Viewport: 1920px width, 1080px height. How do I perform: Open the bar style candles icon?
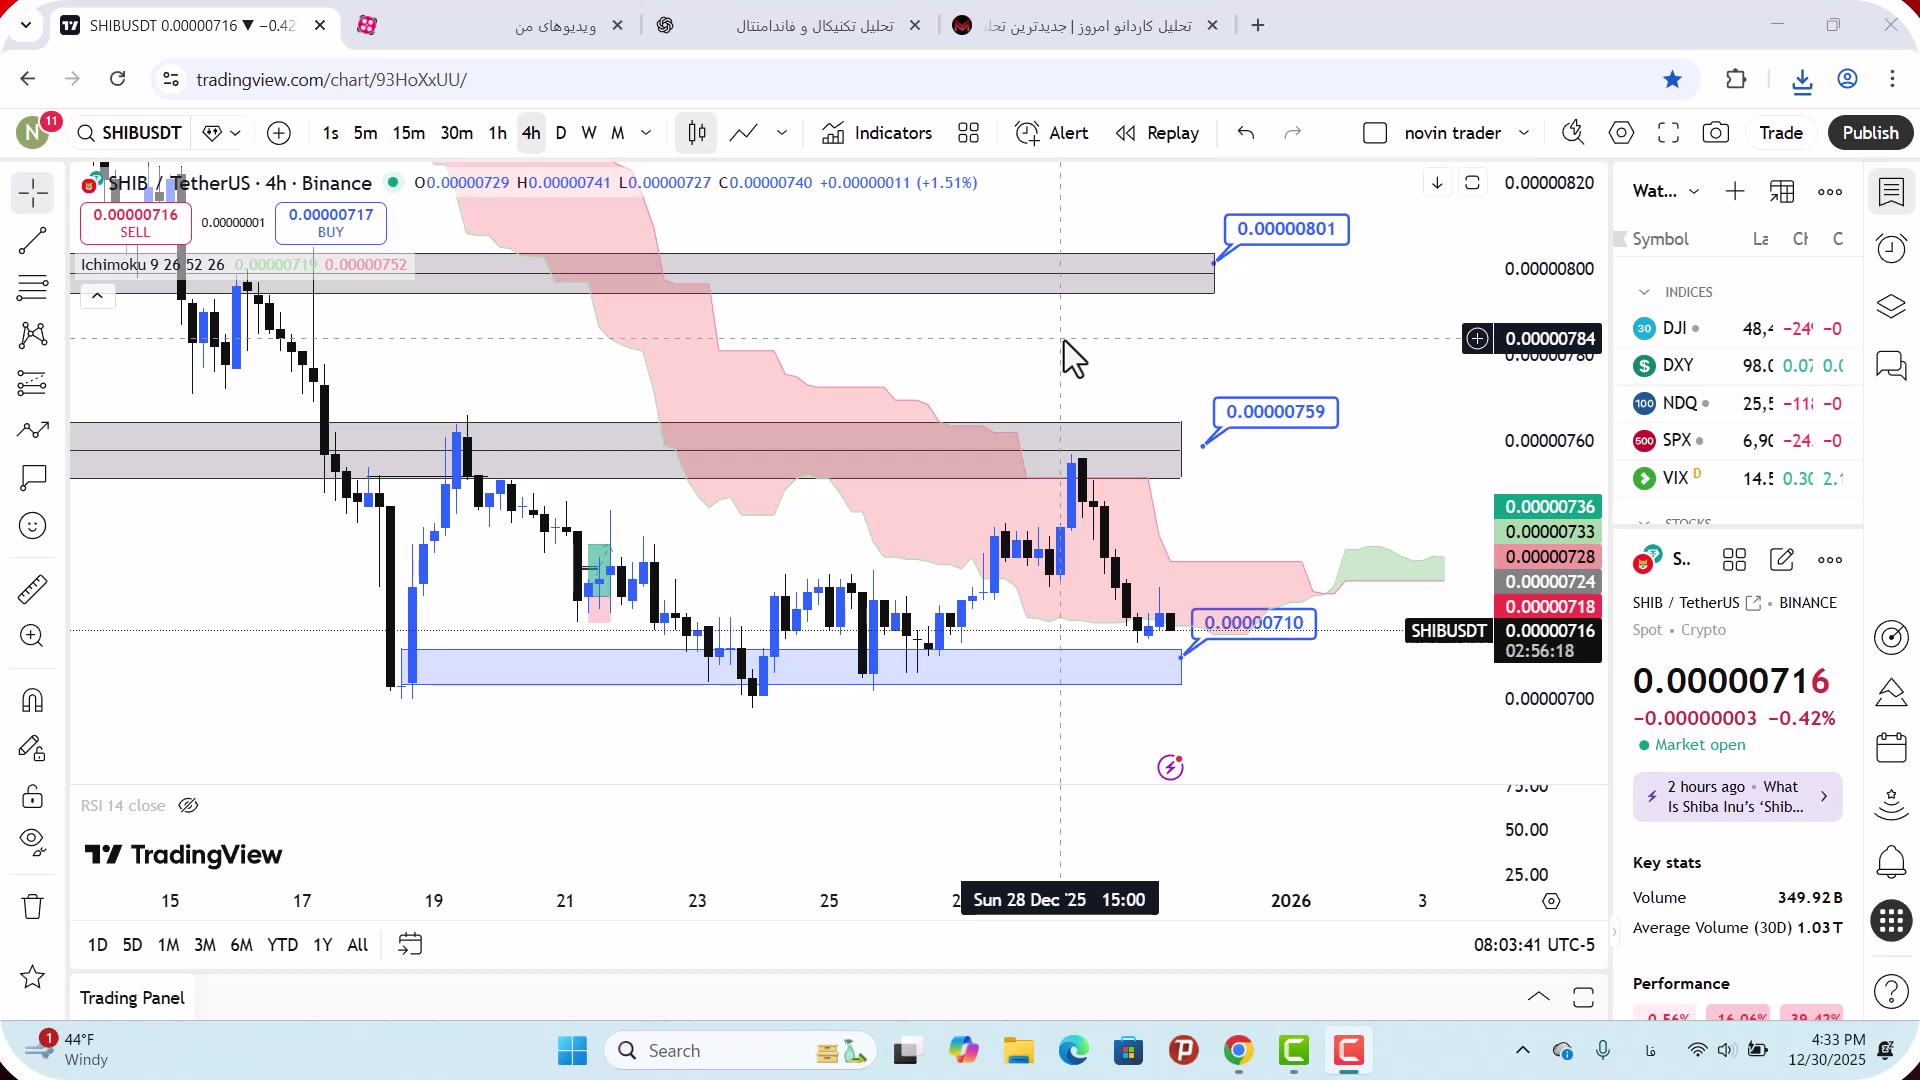point(697,133)
